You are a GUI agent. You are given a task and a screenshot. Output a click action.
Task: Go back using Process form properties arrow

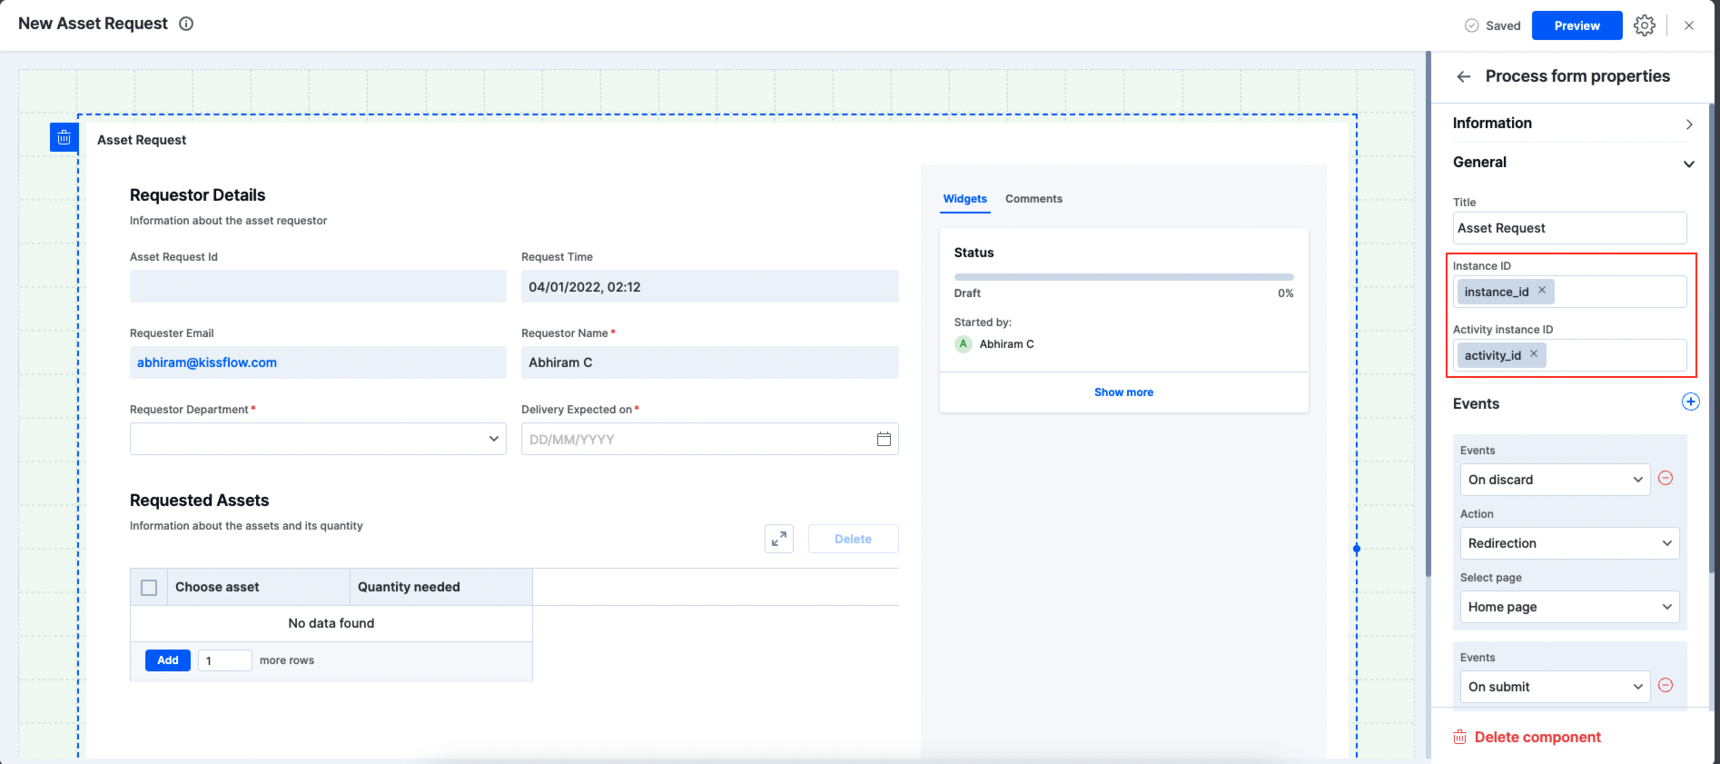[1464, 77]
